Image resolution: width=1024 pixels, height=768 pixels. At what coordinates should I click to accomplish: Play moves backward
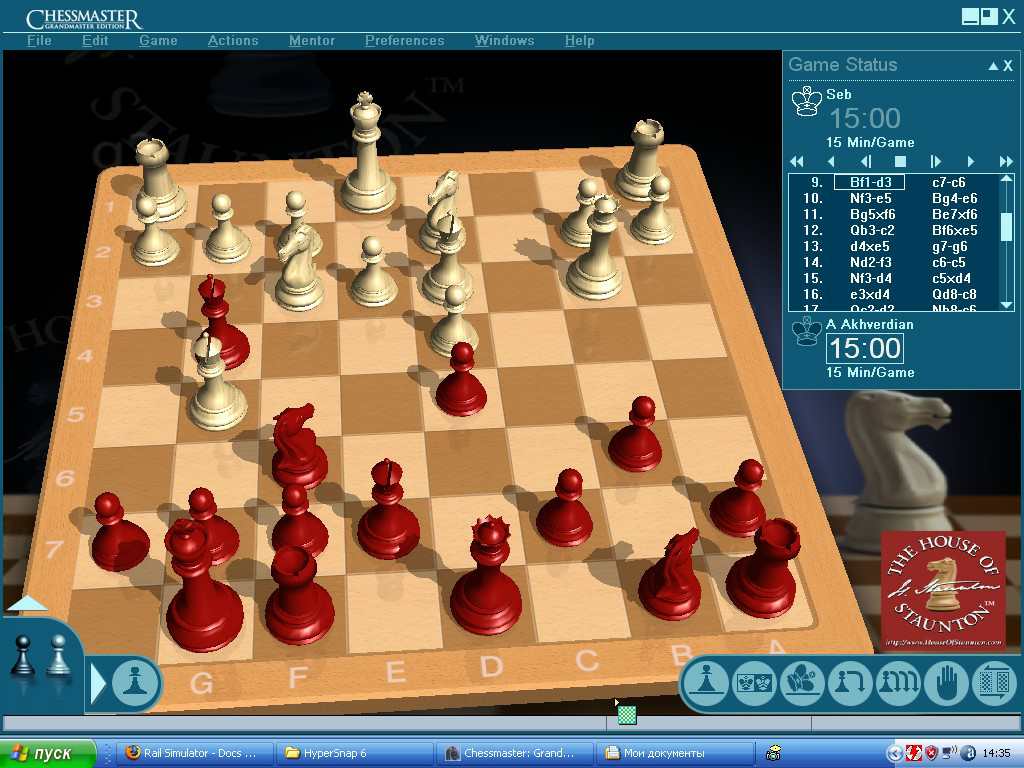pyautogui.click(x=831, y=161)
